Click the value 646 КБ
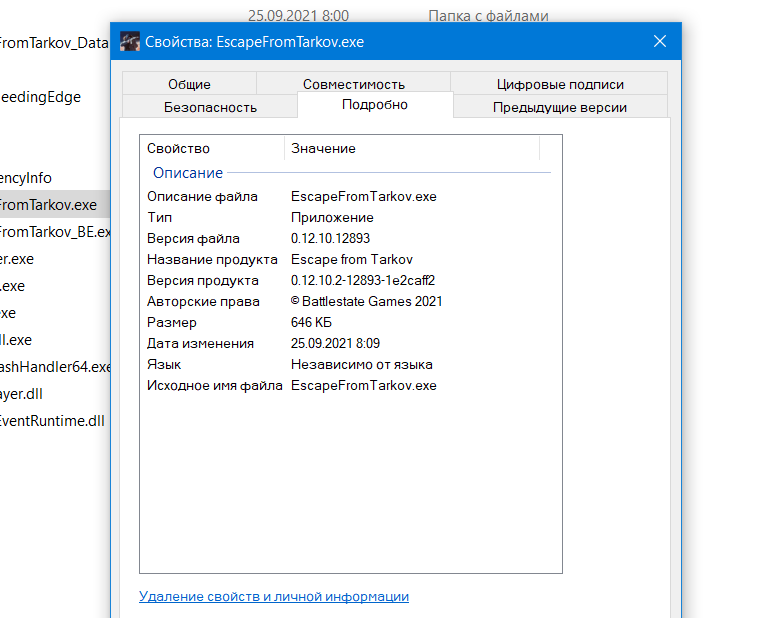 [x=311, y=322]
